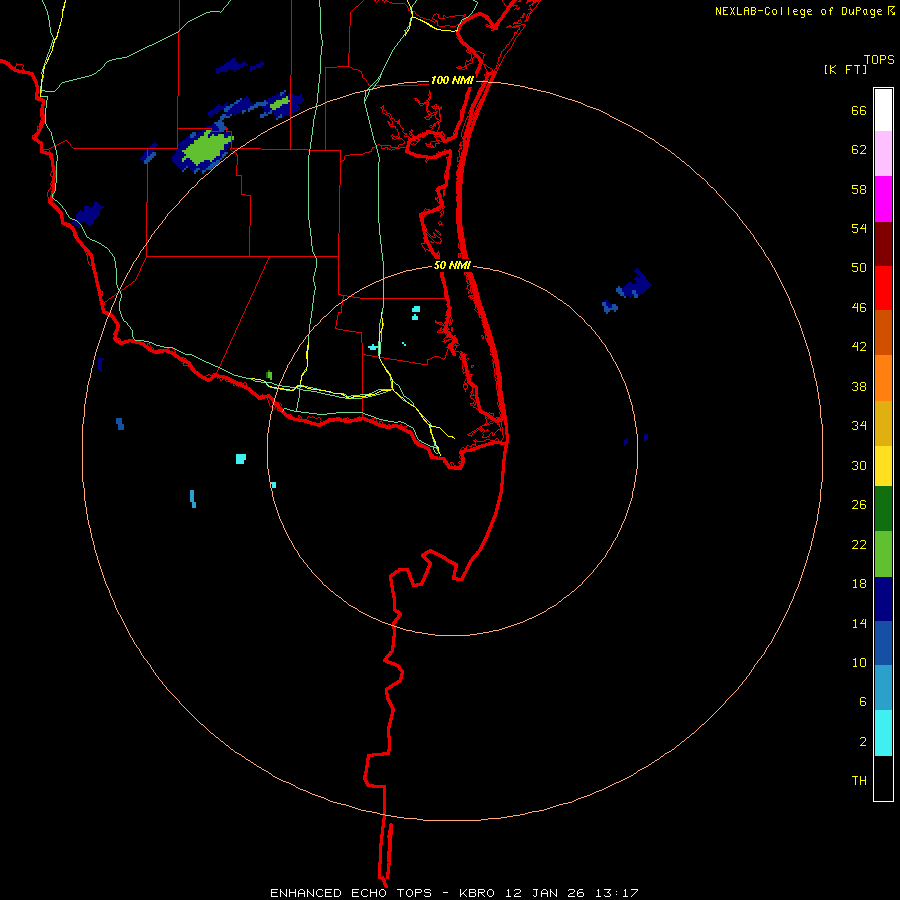Click the "58" legend value
The height and width of the screenshot is (900, 900).
(859, 189)
